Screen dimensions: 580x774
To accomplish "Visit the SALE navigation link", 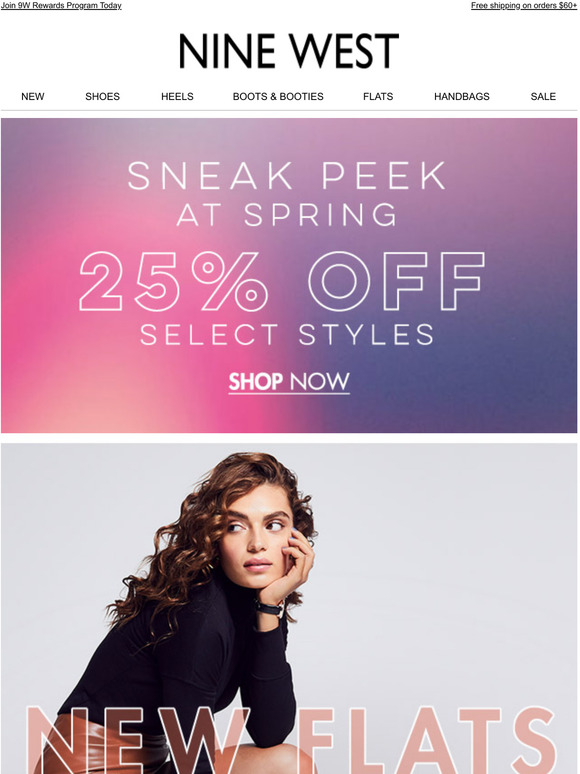I will 543,97.
